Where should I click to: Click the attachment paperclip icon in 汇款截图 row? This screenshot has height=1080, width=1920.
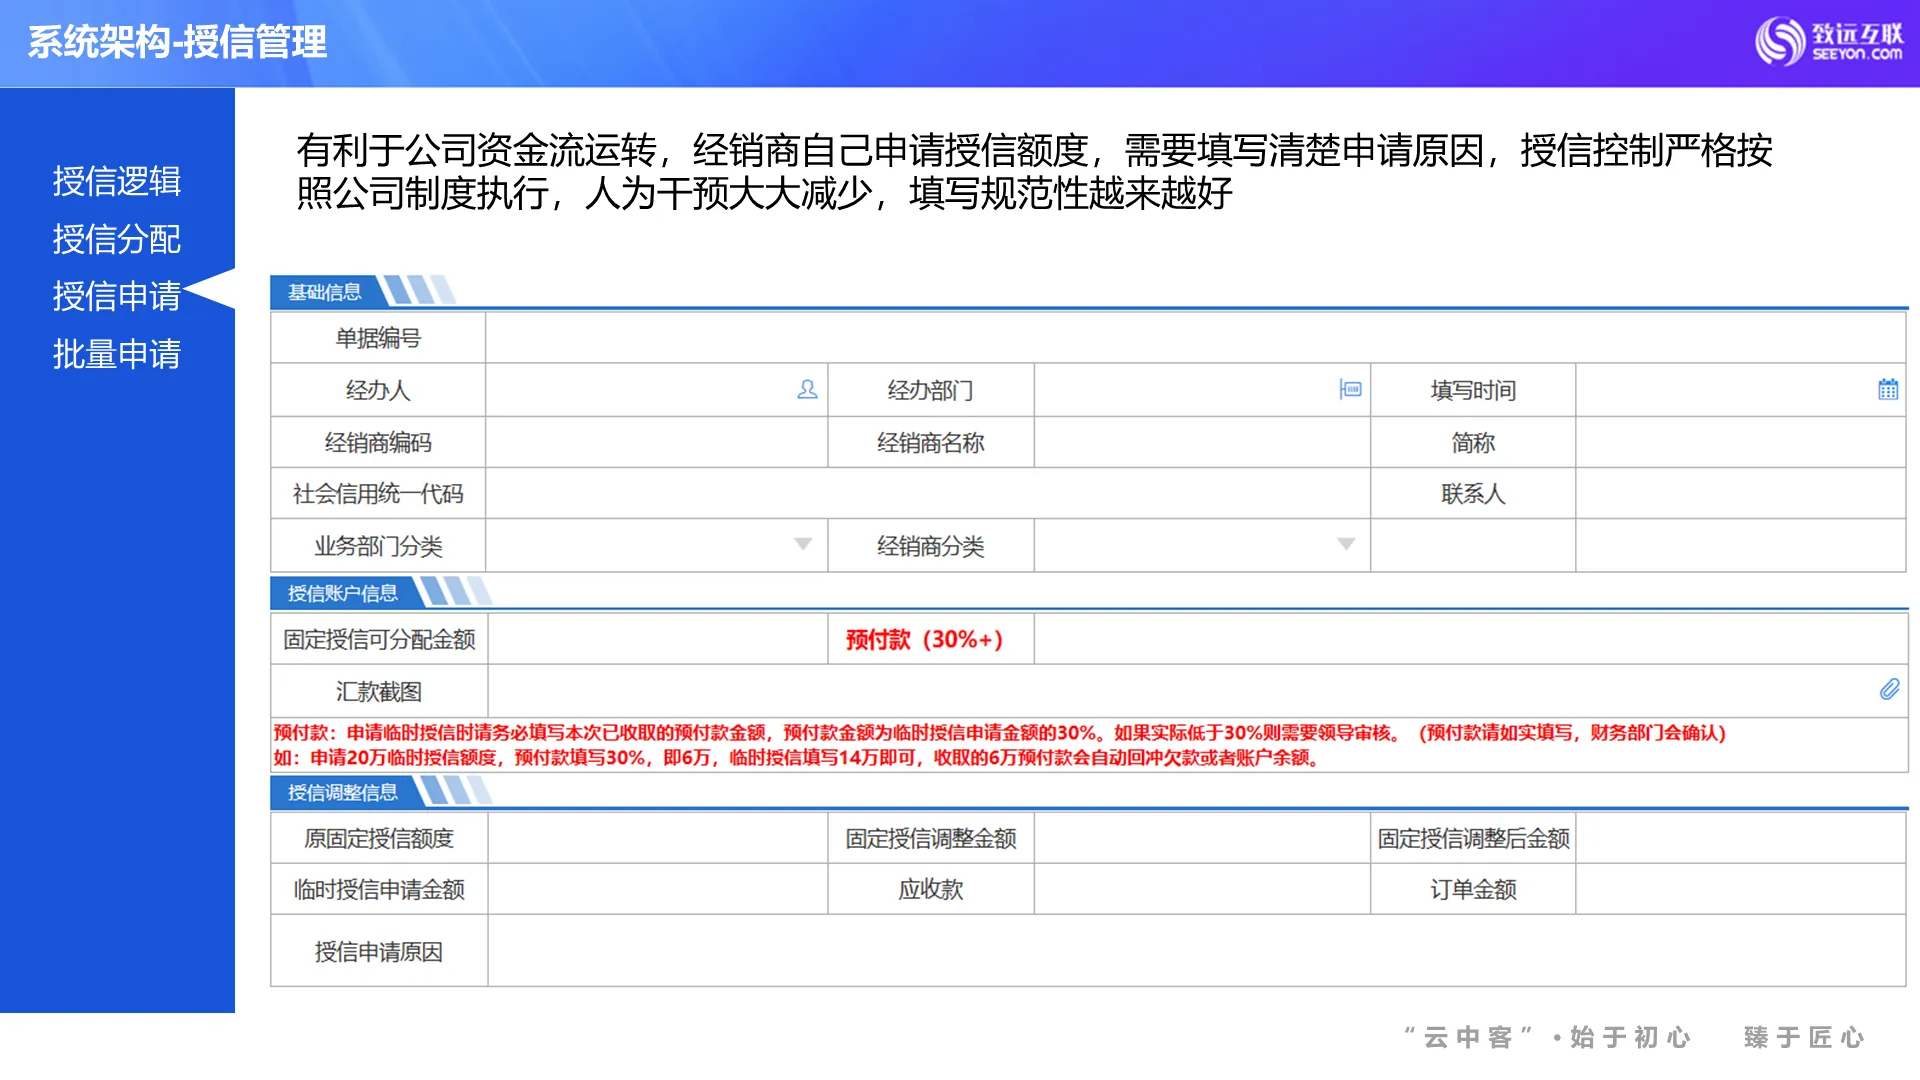pos(1889,689)
